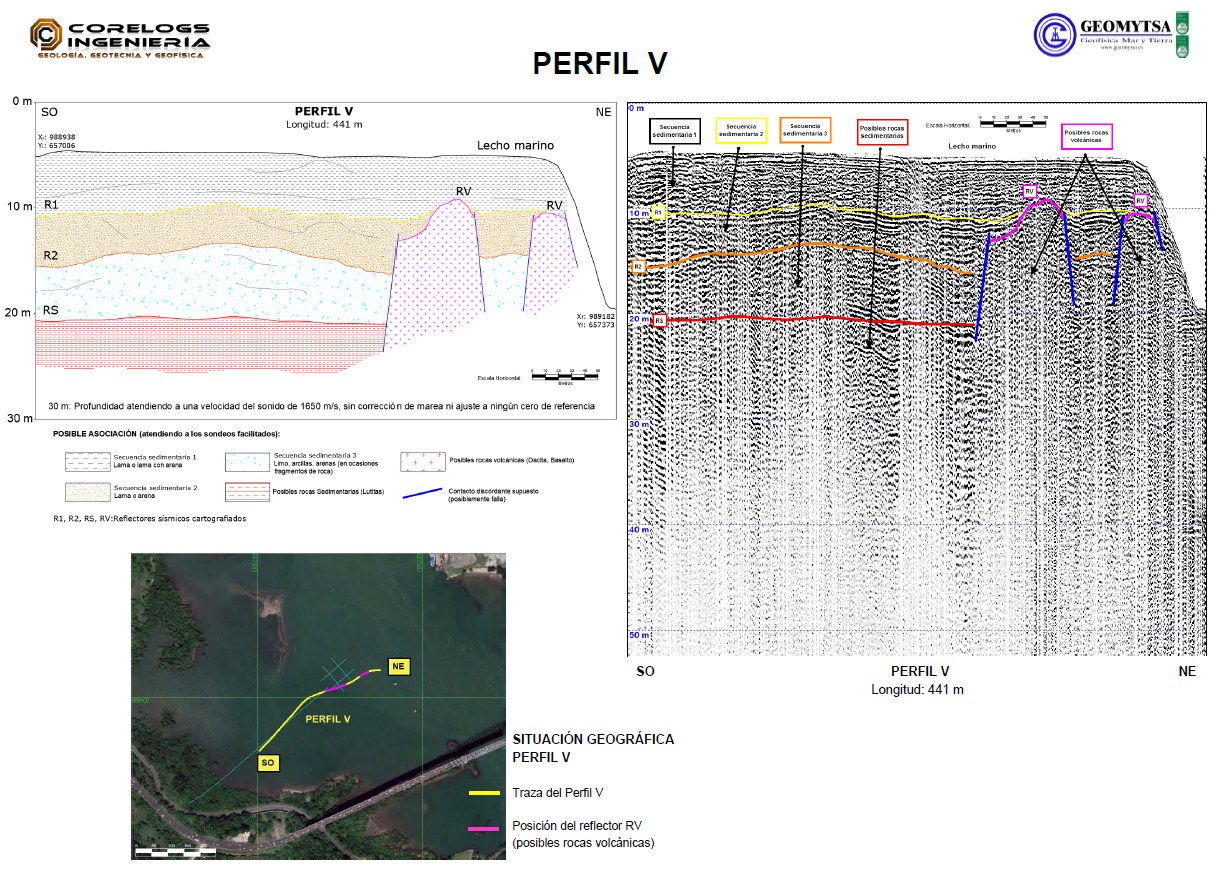Click the main PERFIL V page title
1222x883 pixels.
[x=600, y=64]
